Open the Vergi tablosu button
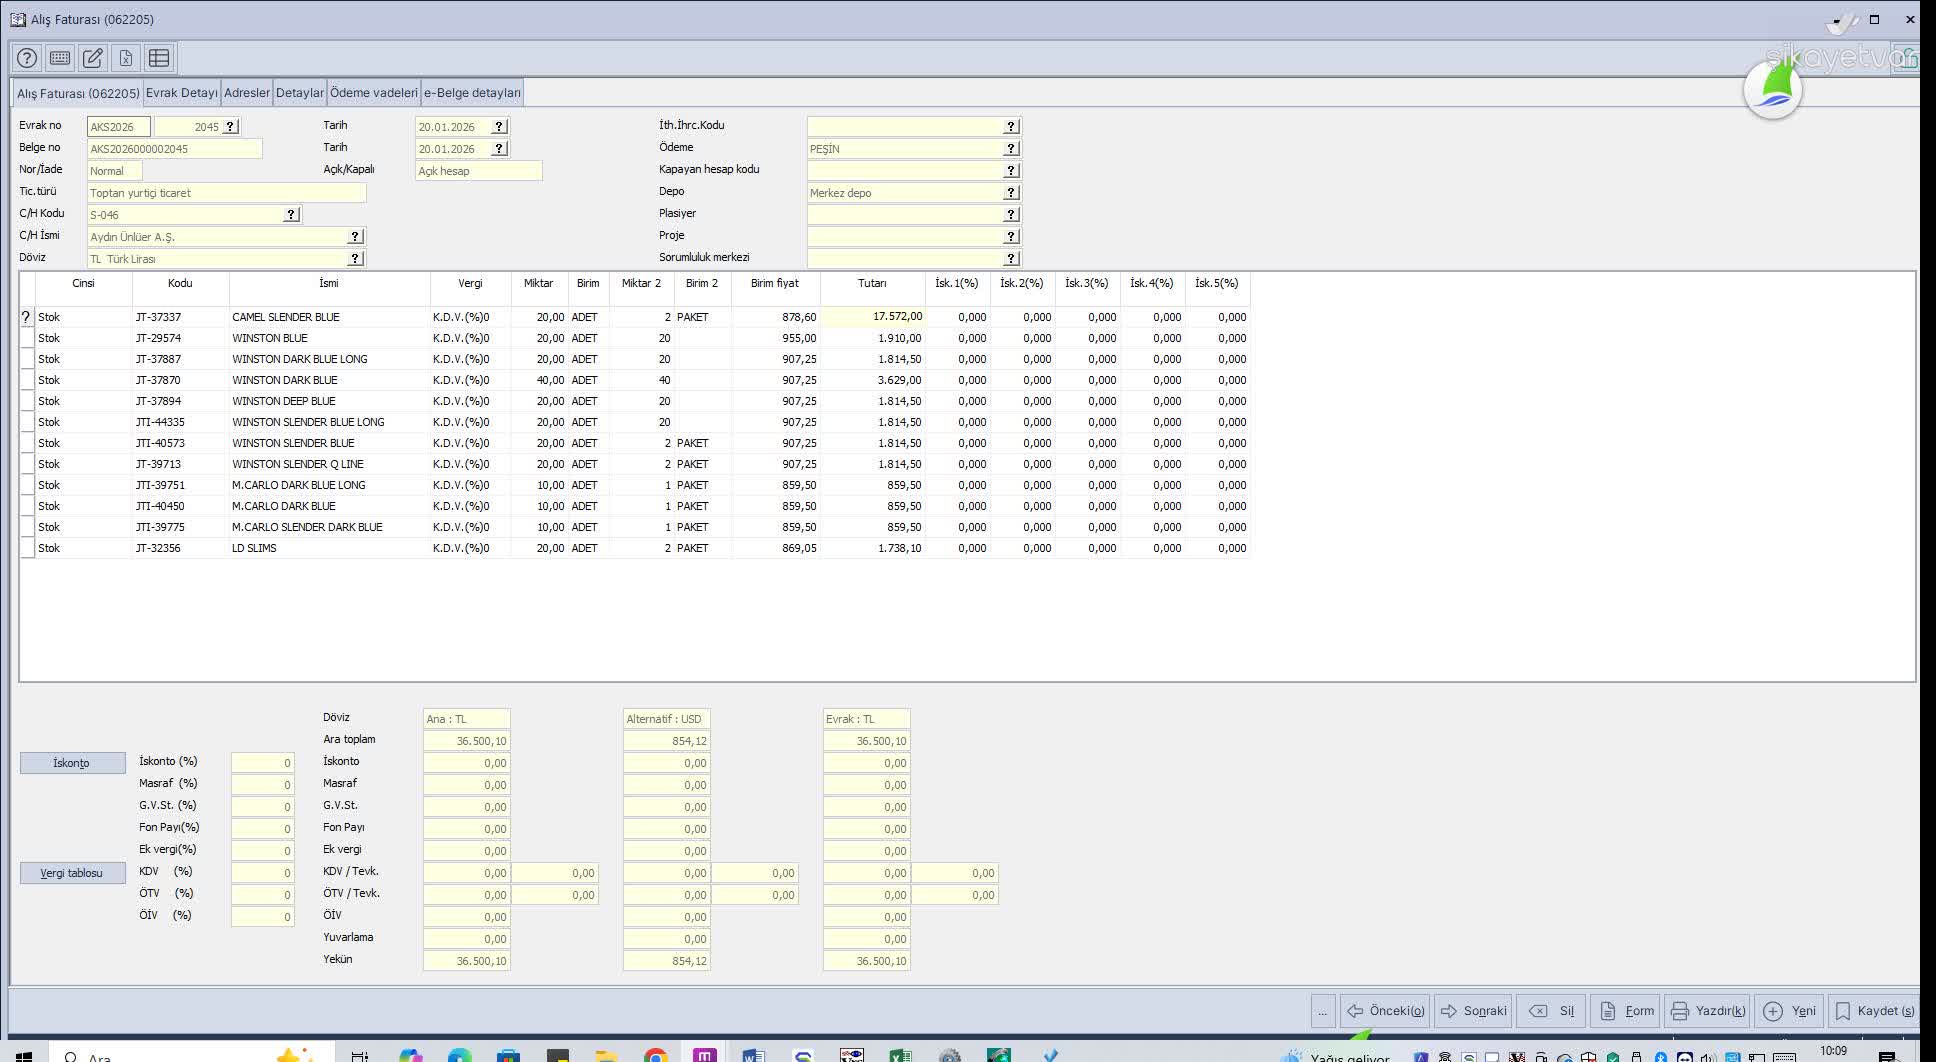Viewport: 1936px width, 1062px height. pos(72,873)
